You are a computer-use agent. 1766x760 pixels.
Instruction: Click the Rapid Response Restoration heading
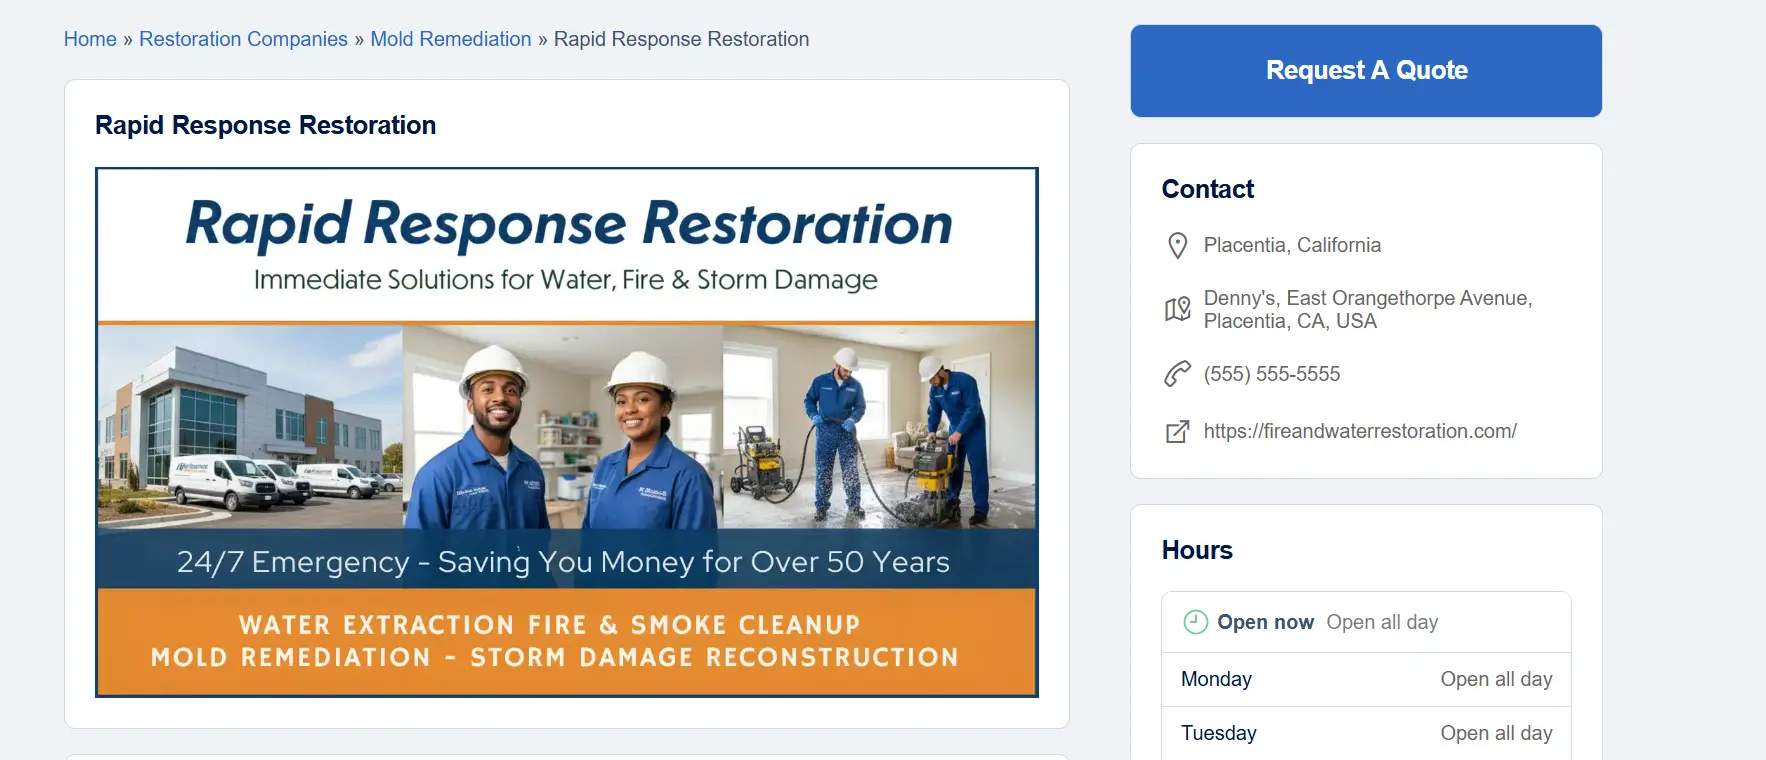click(x=265, y=125)
